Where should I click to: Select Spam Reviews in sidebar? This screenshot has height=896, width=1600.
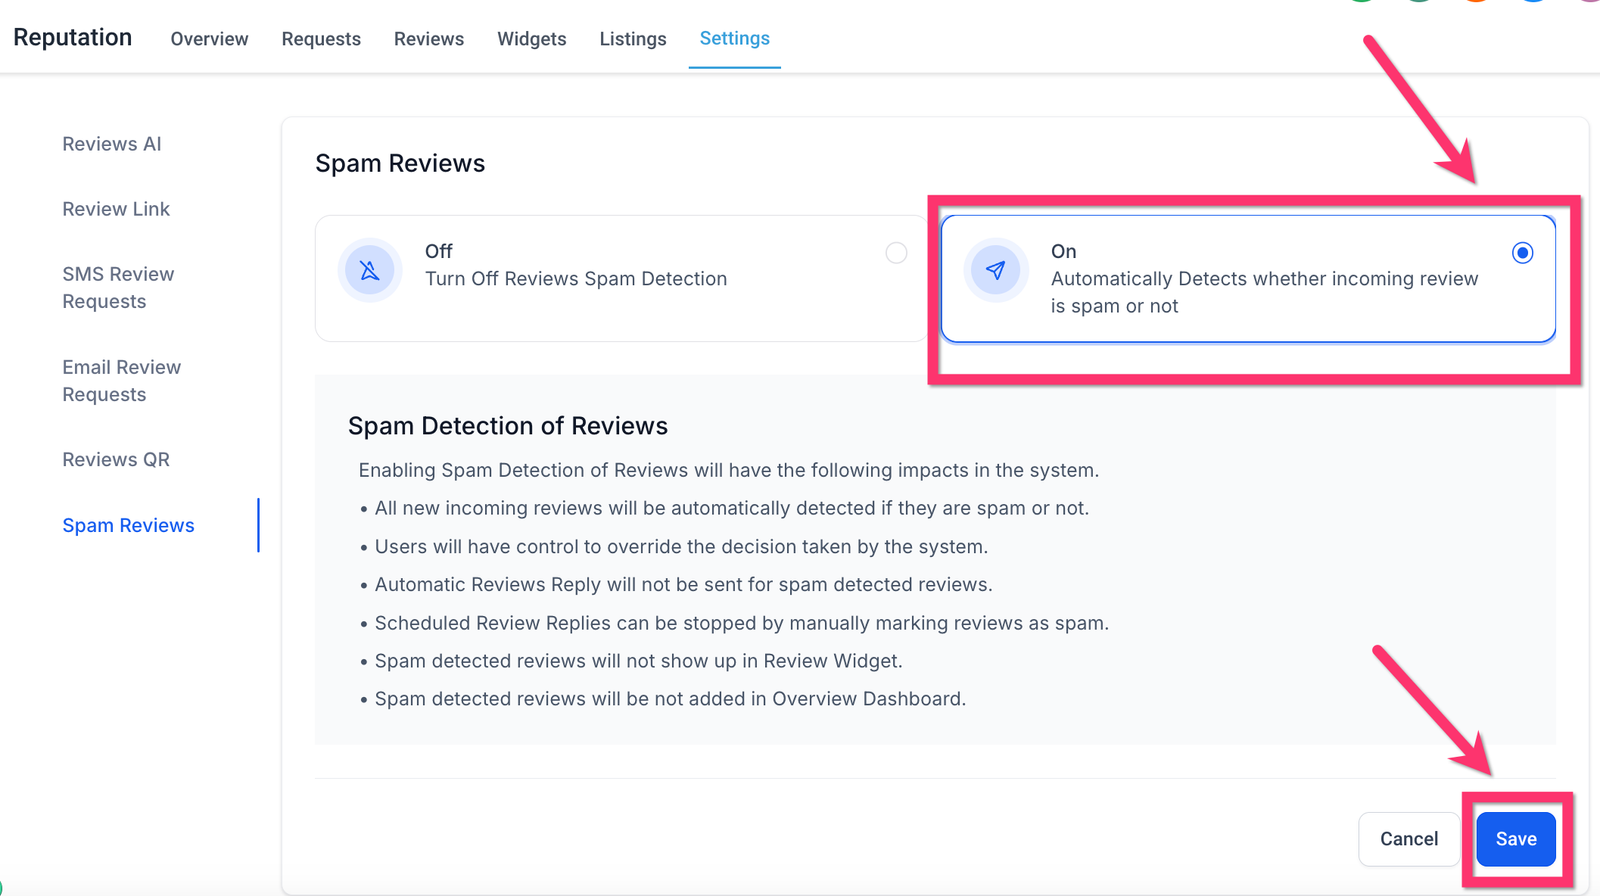(x=128, y=526)
